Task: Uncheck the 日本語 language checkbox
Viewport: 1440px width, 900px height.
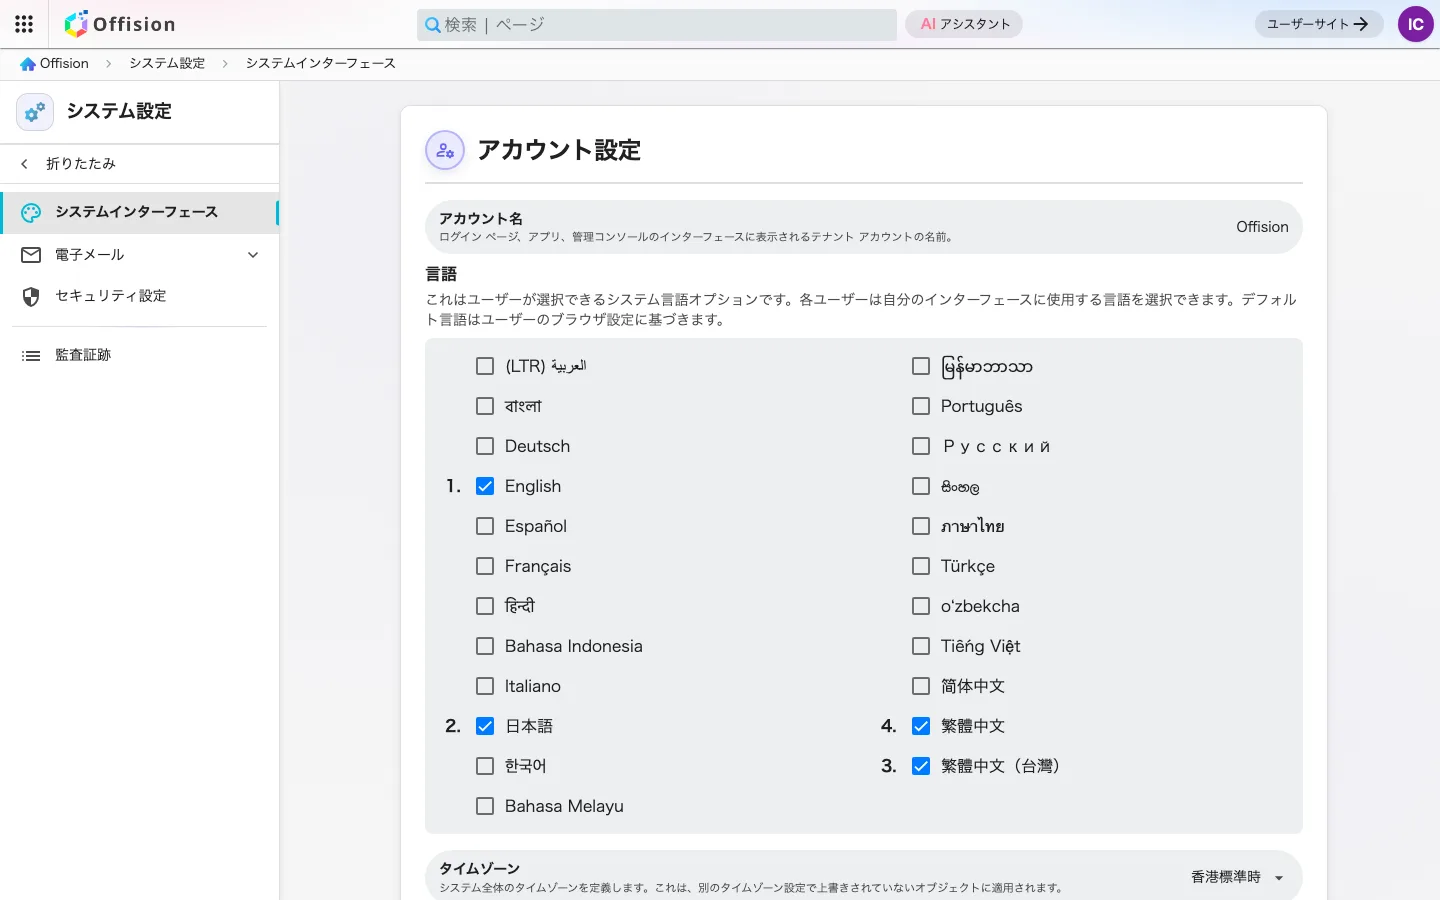Action: (485, 726)
